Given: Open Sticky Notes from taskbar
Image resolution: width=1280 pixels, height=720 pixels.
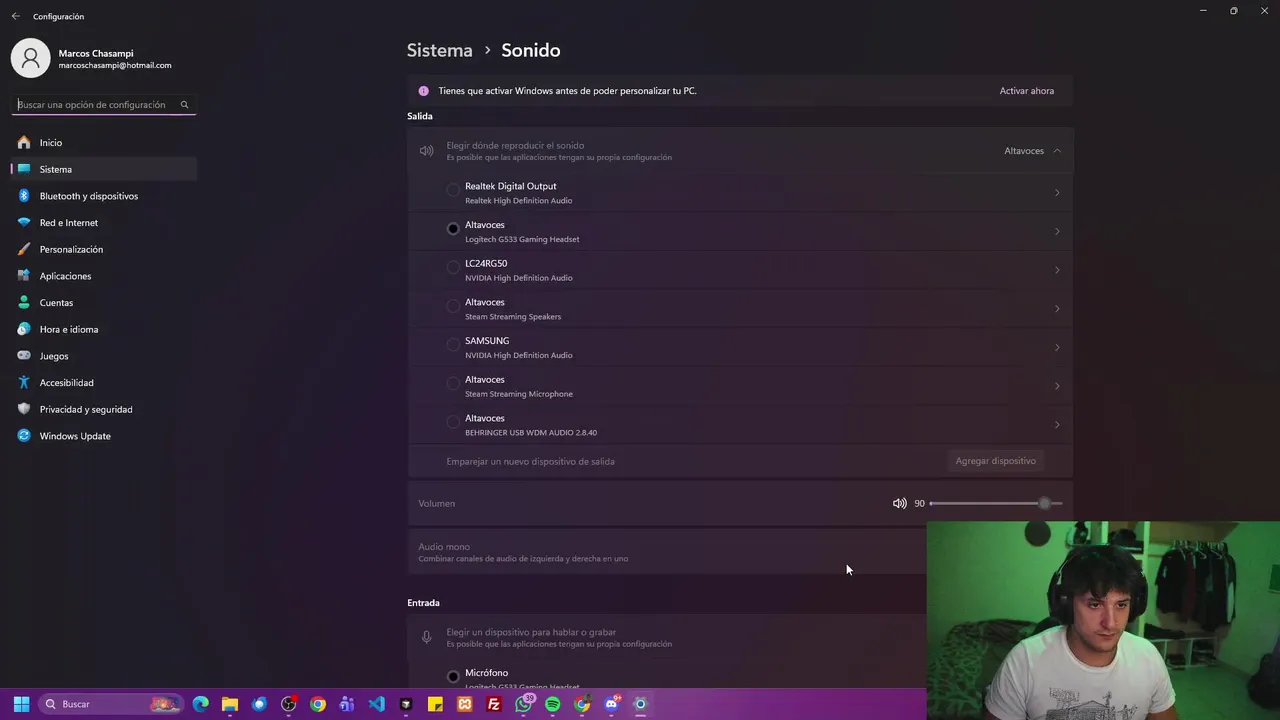Looking at the screenshot, I should click(x=435, y=704).
